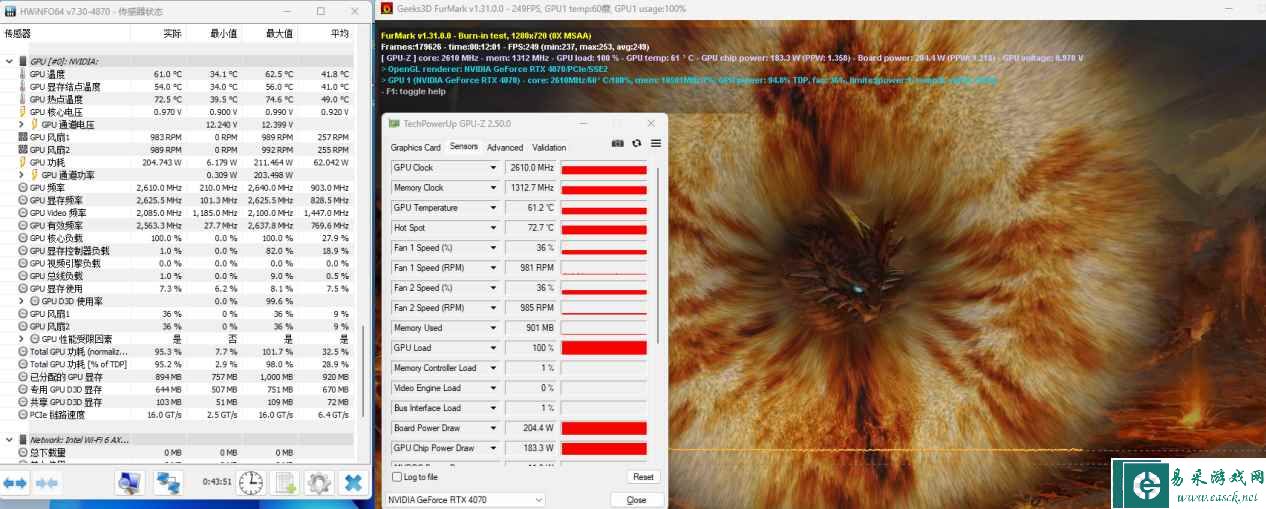Click the Close button in GPU-Z
This screenshot has width=1266, height=509.
[636, 499]
